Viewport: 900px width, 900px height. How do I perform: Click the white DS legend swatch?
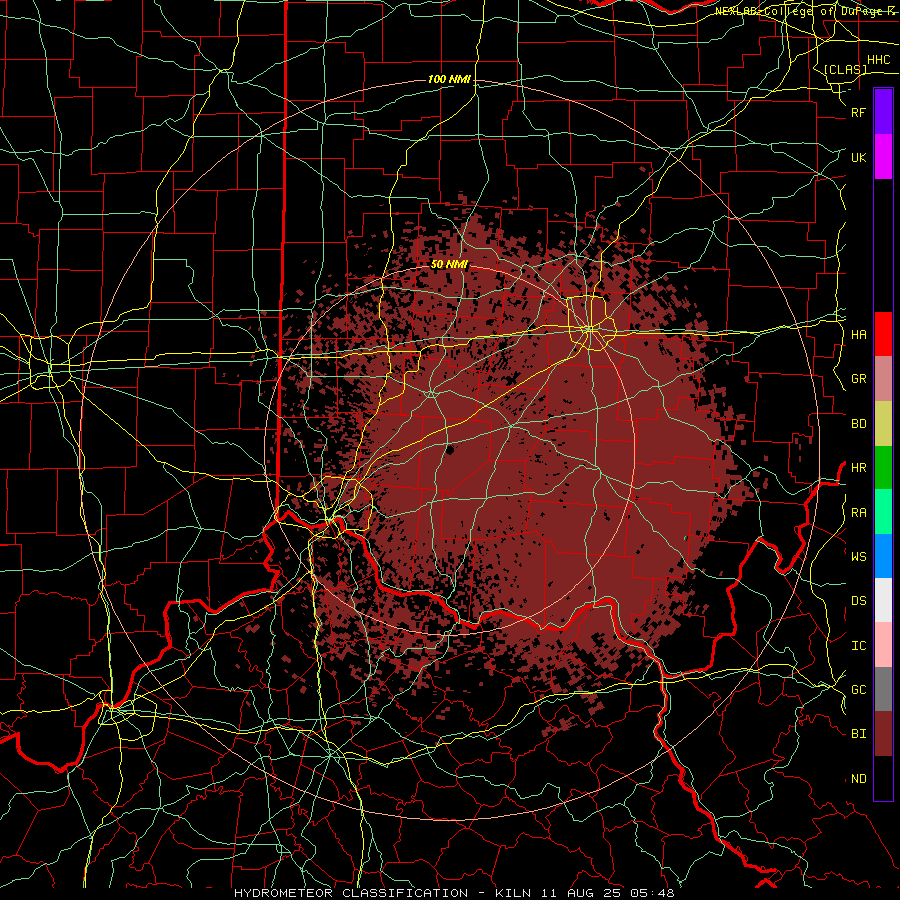pos(883,600)
